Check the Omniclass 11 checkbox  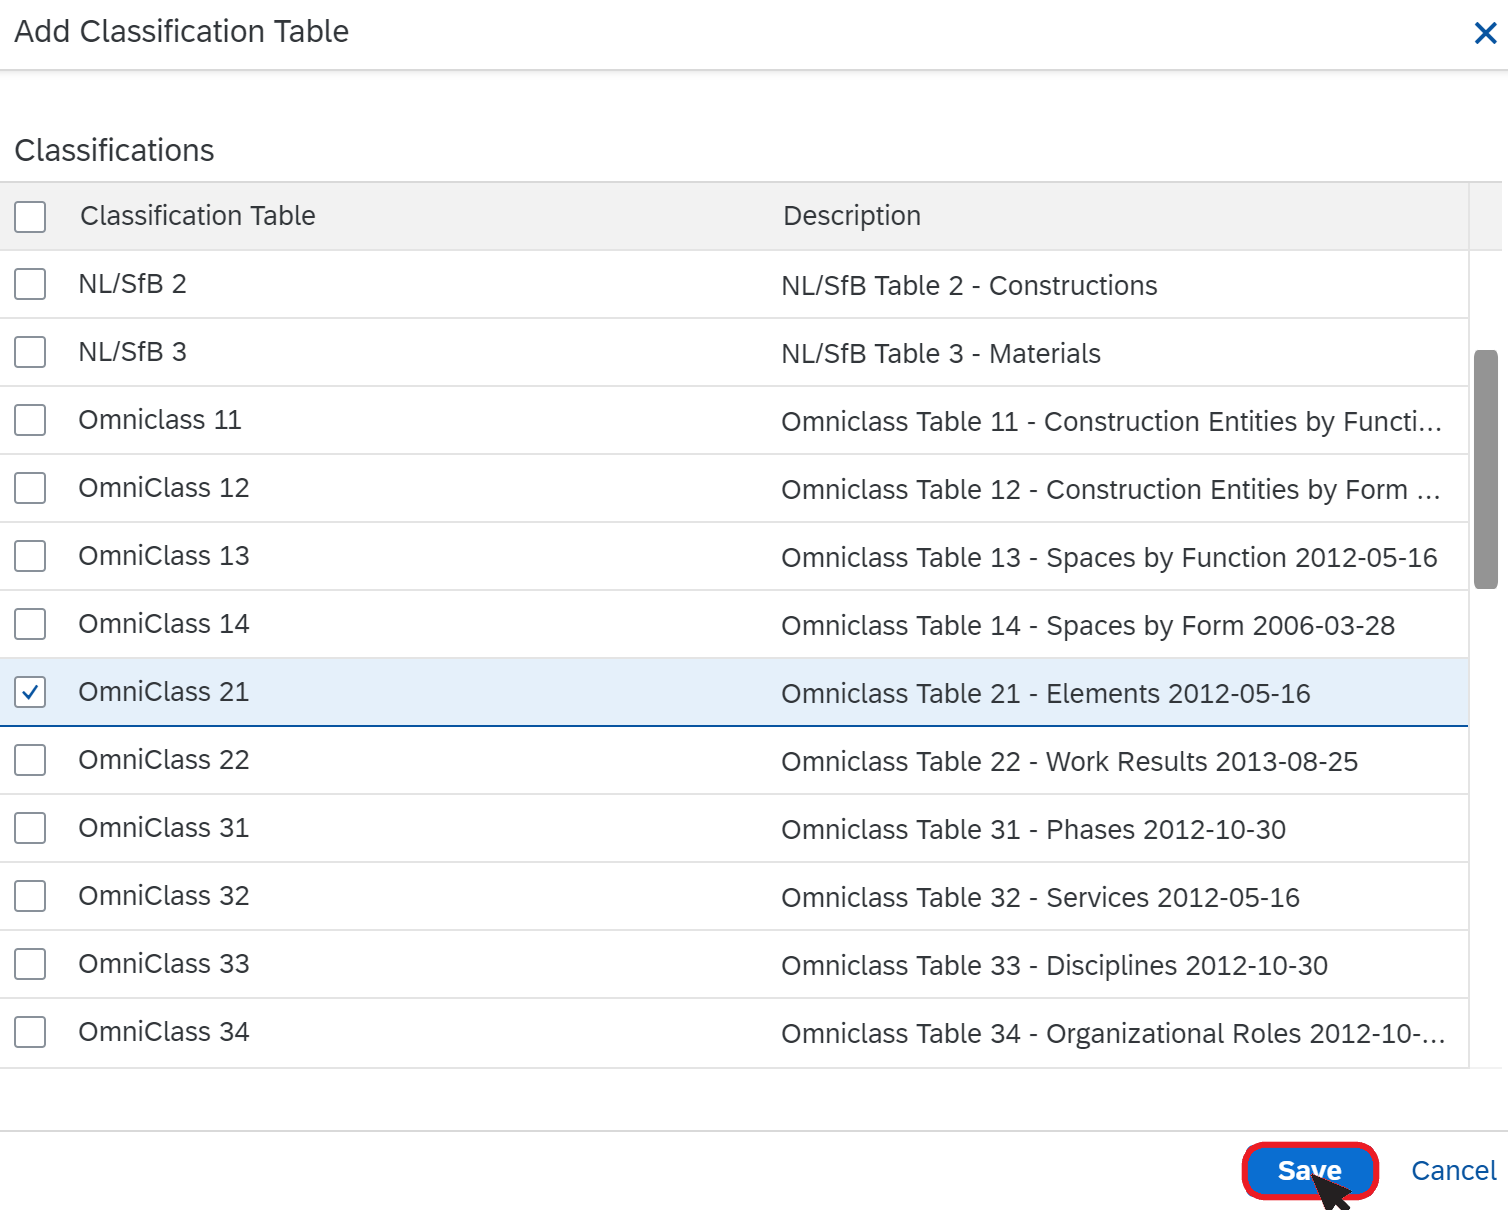click(30, 420)
